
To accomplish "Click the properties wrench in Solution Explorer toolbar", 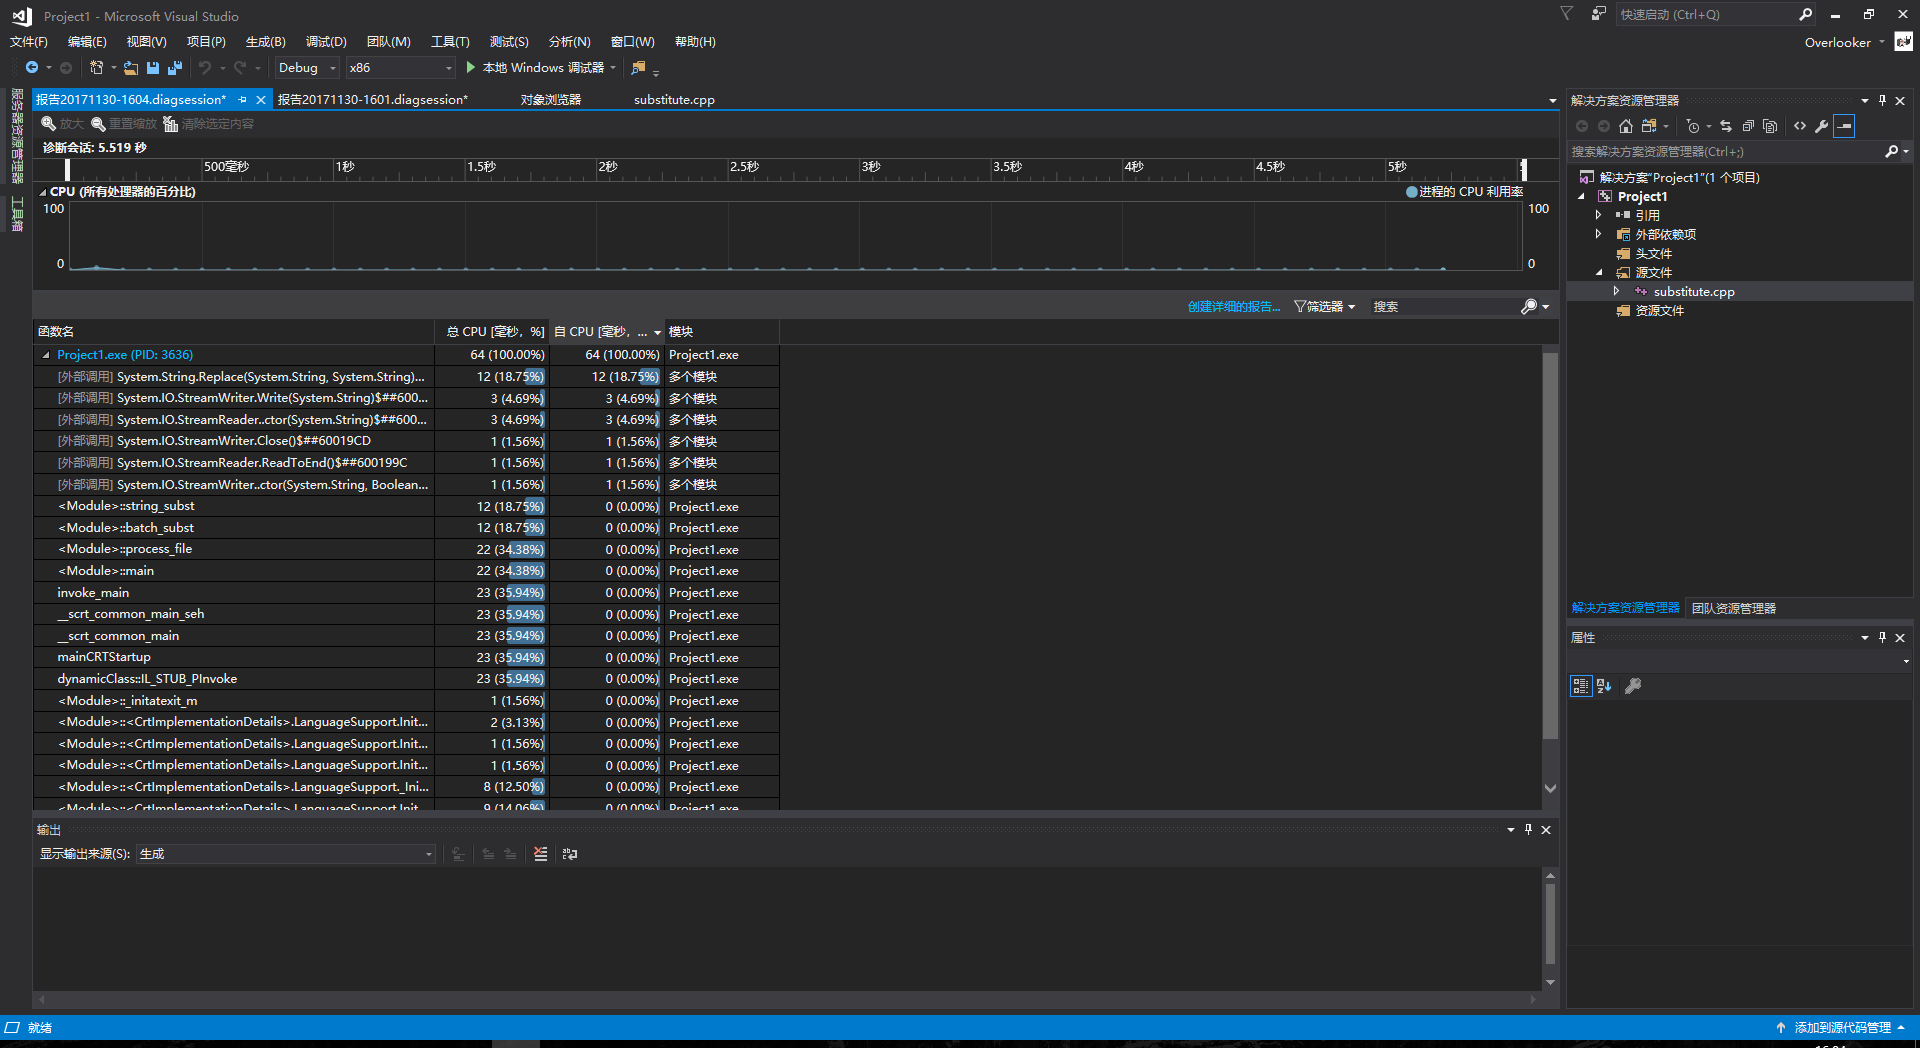I will [1822, 126].
